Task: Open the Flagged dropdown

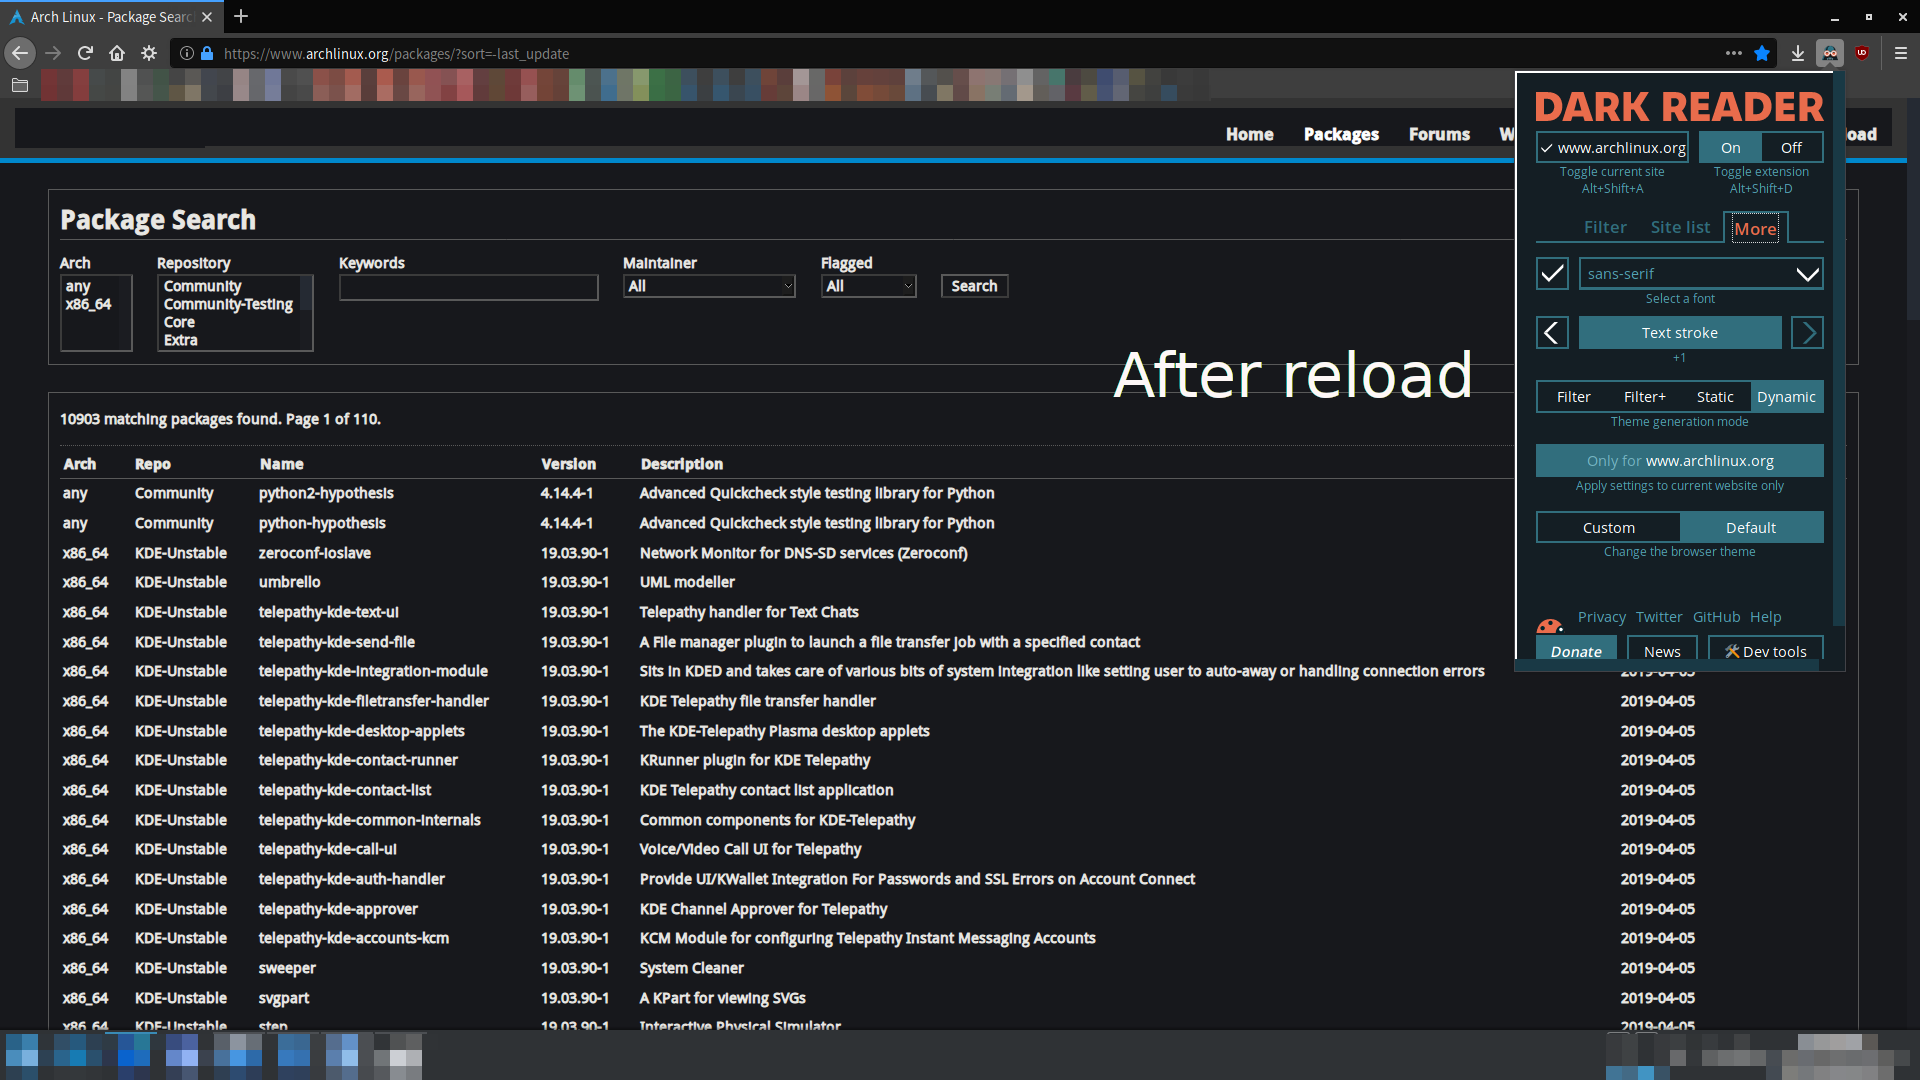Action: (x=868, y=286)
